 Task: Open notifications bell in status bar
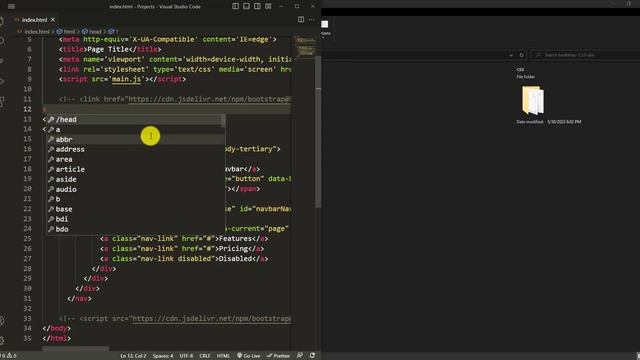click(x=312, y=356)
